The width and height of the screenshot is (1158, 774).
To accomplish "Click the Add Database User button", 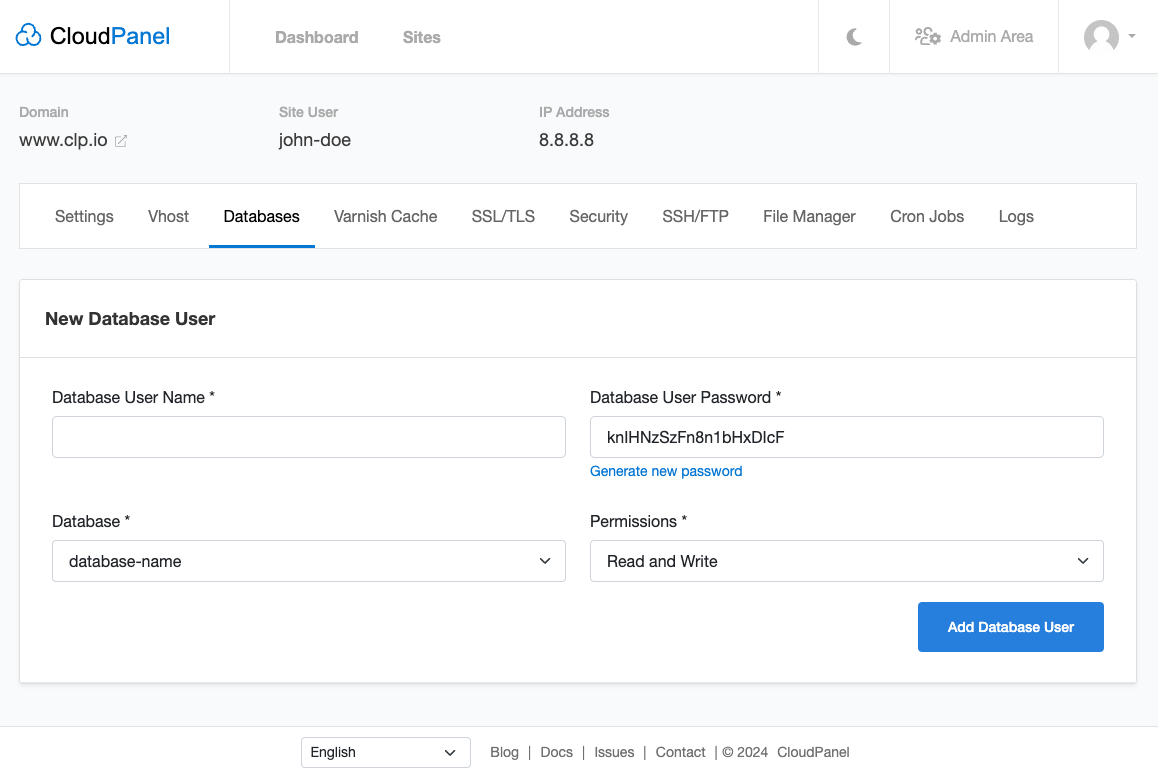I will coord(1010,627).
